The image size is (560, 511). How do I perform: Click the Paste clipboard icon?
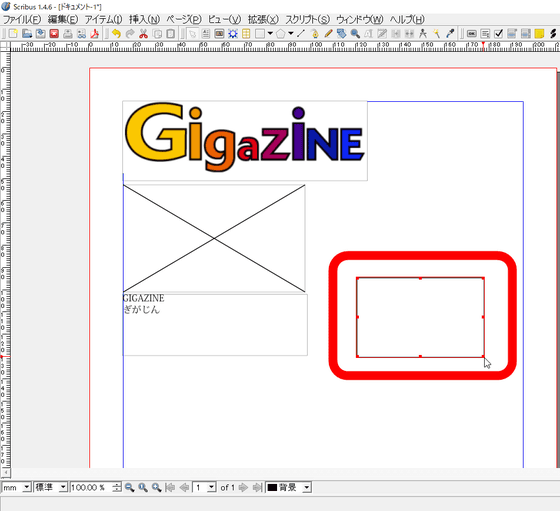coord(170,34)
